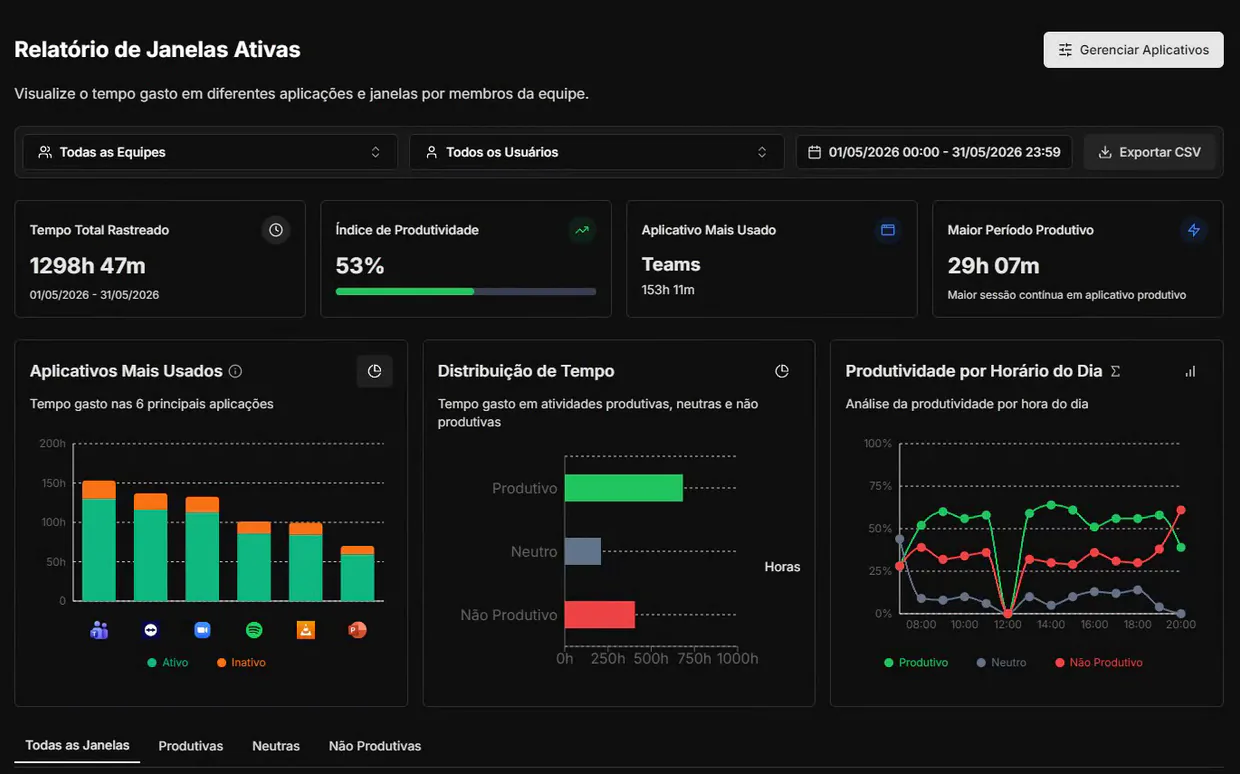Click the PowerPoint app icon under the chart
Screen dimensions: 1240x774
point(357,630)
